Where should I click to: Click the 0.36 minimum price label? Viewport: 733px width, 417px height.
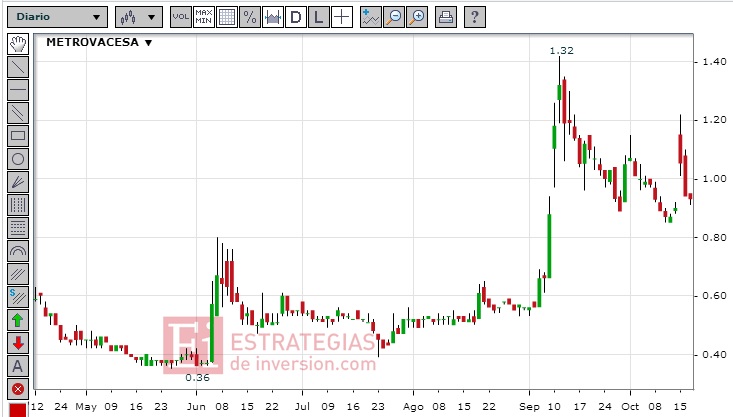pyautogui.click(x=197, y=378)
